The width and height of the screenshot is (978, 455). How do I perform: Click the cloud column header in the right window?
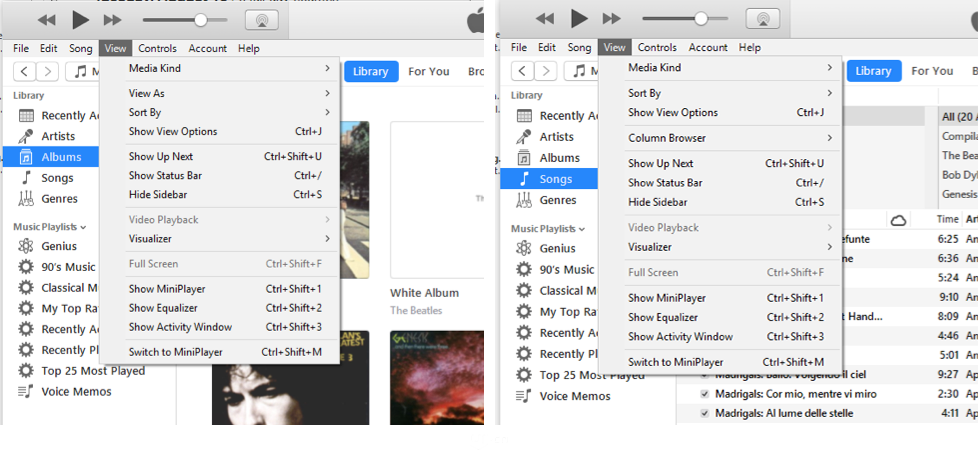(x=898, y=220)
